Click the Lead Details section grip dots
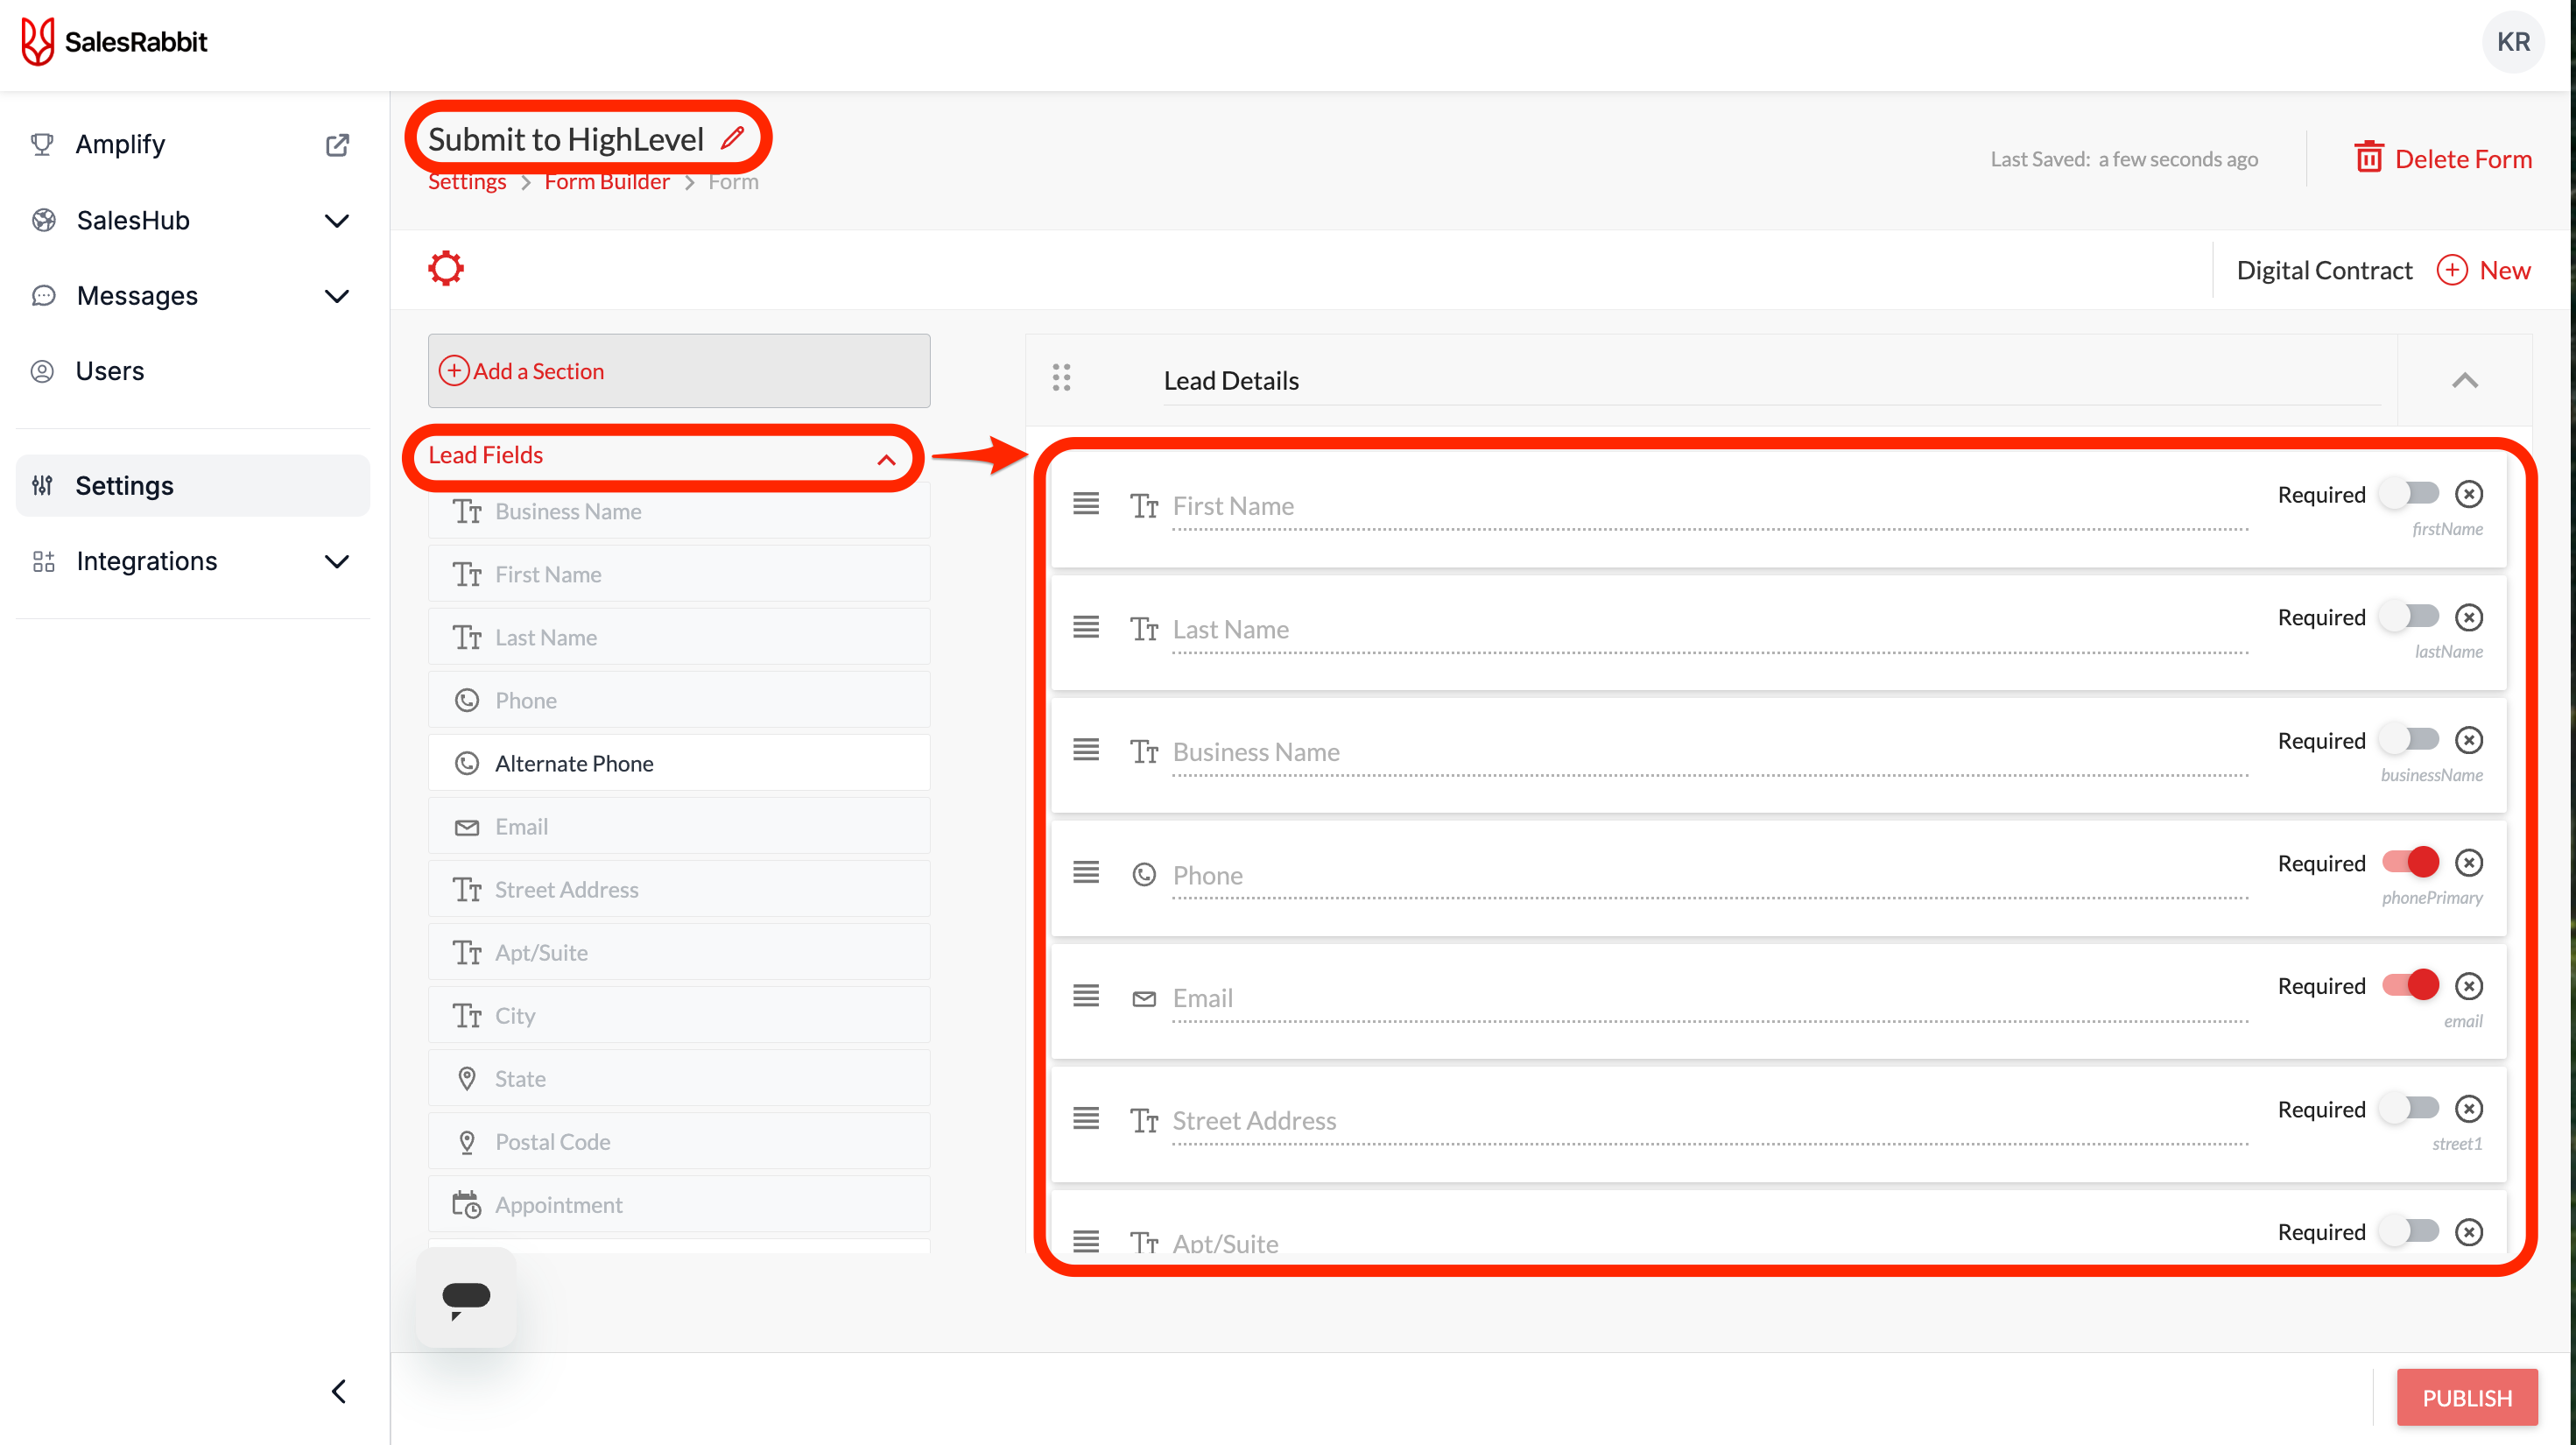Image resolution: width=2576 pixels, height=1445 pixels. click(x=1061, y=378)
